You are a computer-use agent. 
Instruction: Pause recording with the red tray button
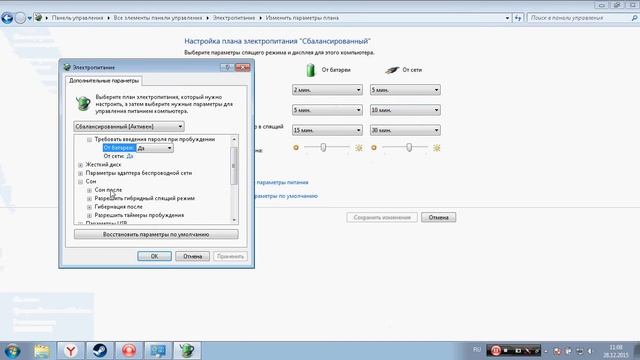pyautogui.click(x=496, y=351)
